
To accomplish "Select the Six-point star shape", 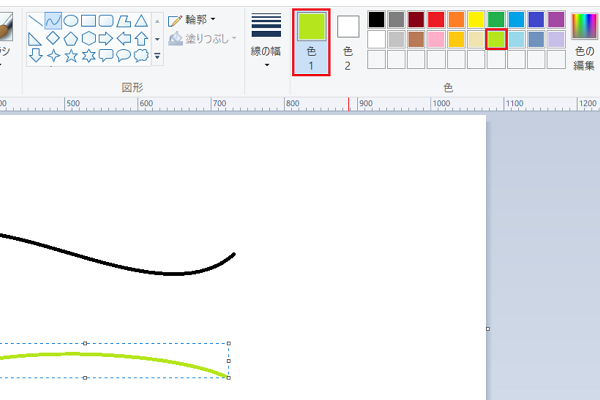I will click(88, 56).
